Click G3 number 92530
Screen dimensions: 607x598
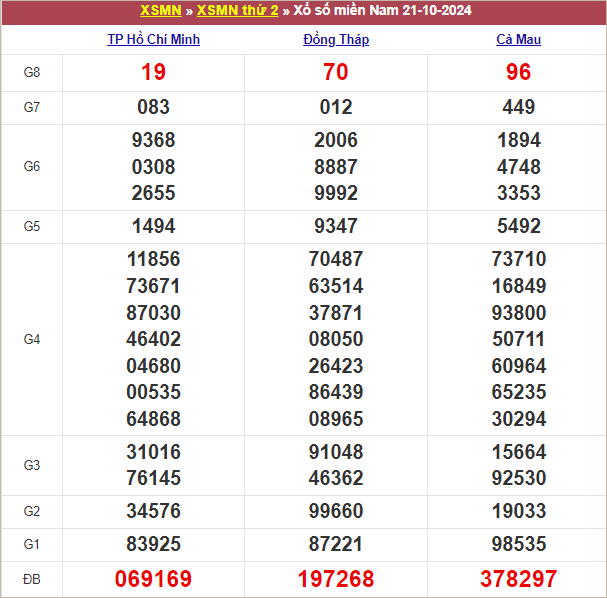[x=519, y=478]
